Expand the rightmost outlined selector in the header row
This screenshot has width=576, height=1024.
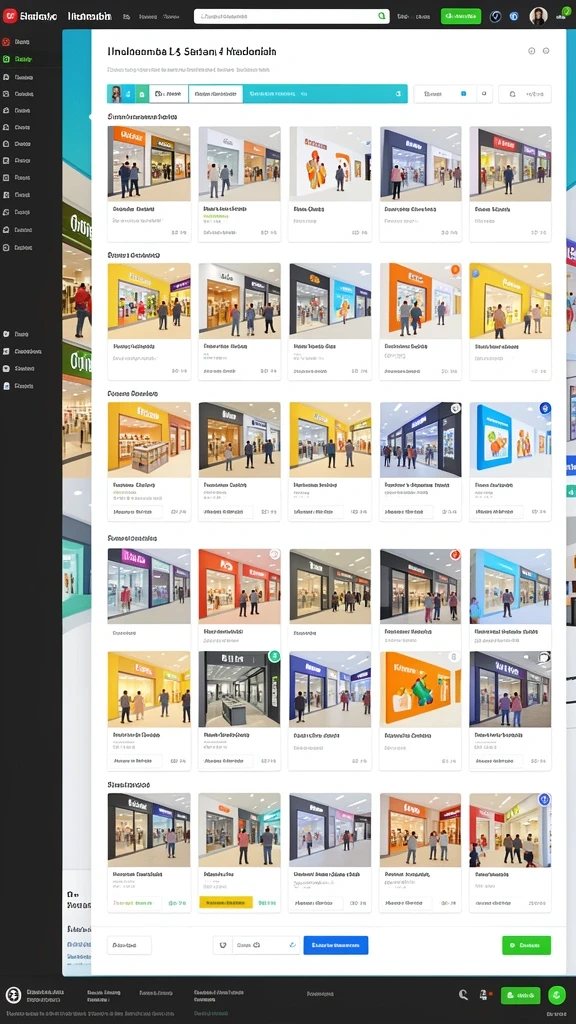tap(524, 94)
